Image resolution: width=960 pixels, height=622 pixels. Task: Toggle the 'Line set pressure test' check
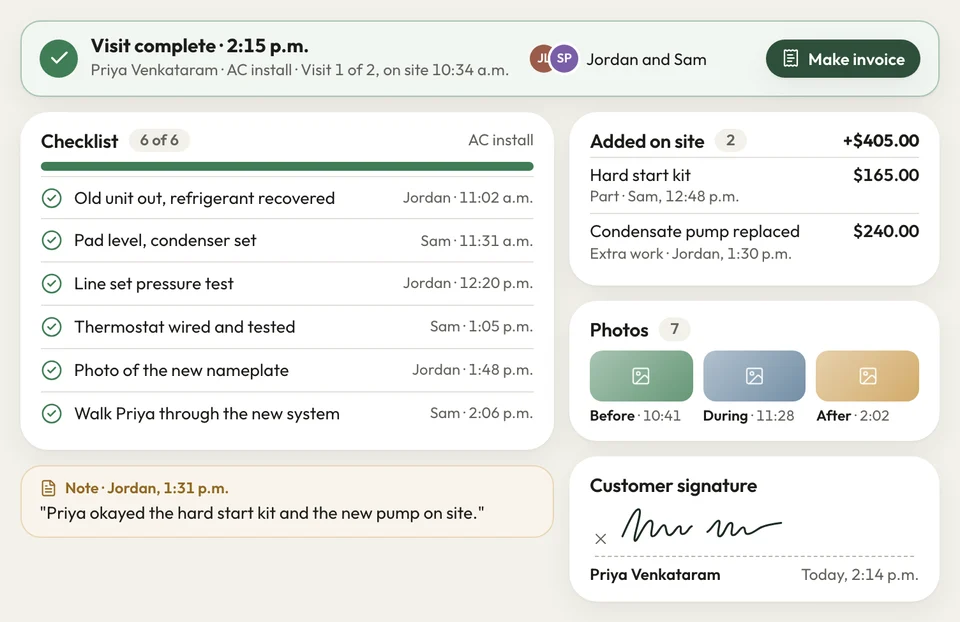(51, 283)
